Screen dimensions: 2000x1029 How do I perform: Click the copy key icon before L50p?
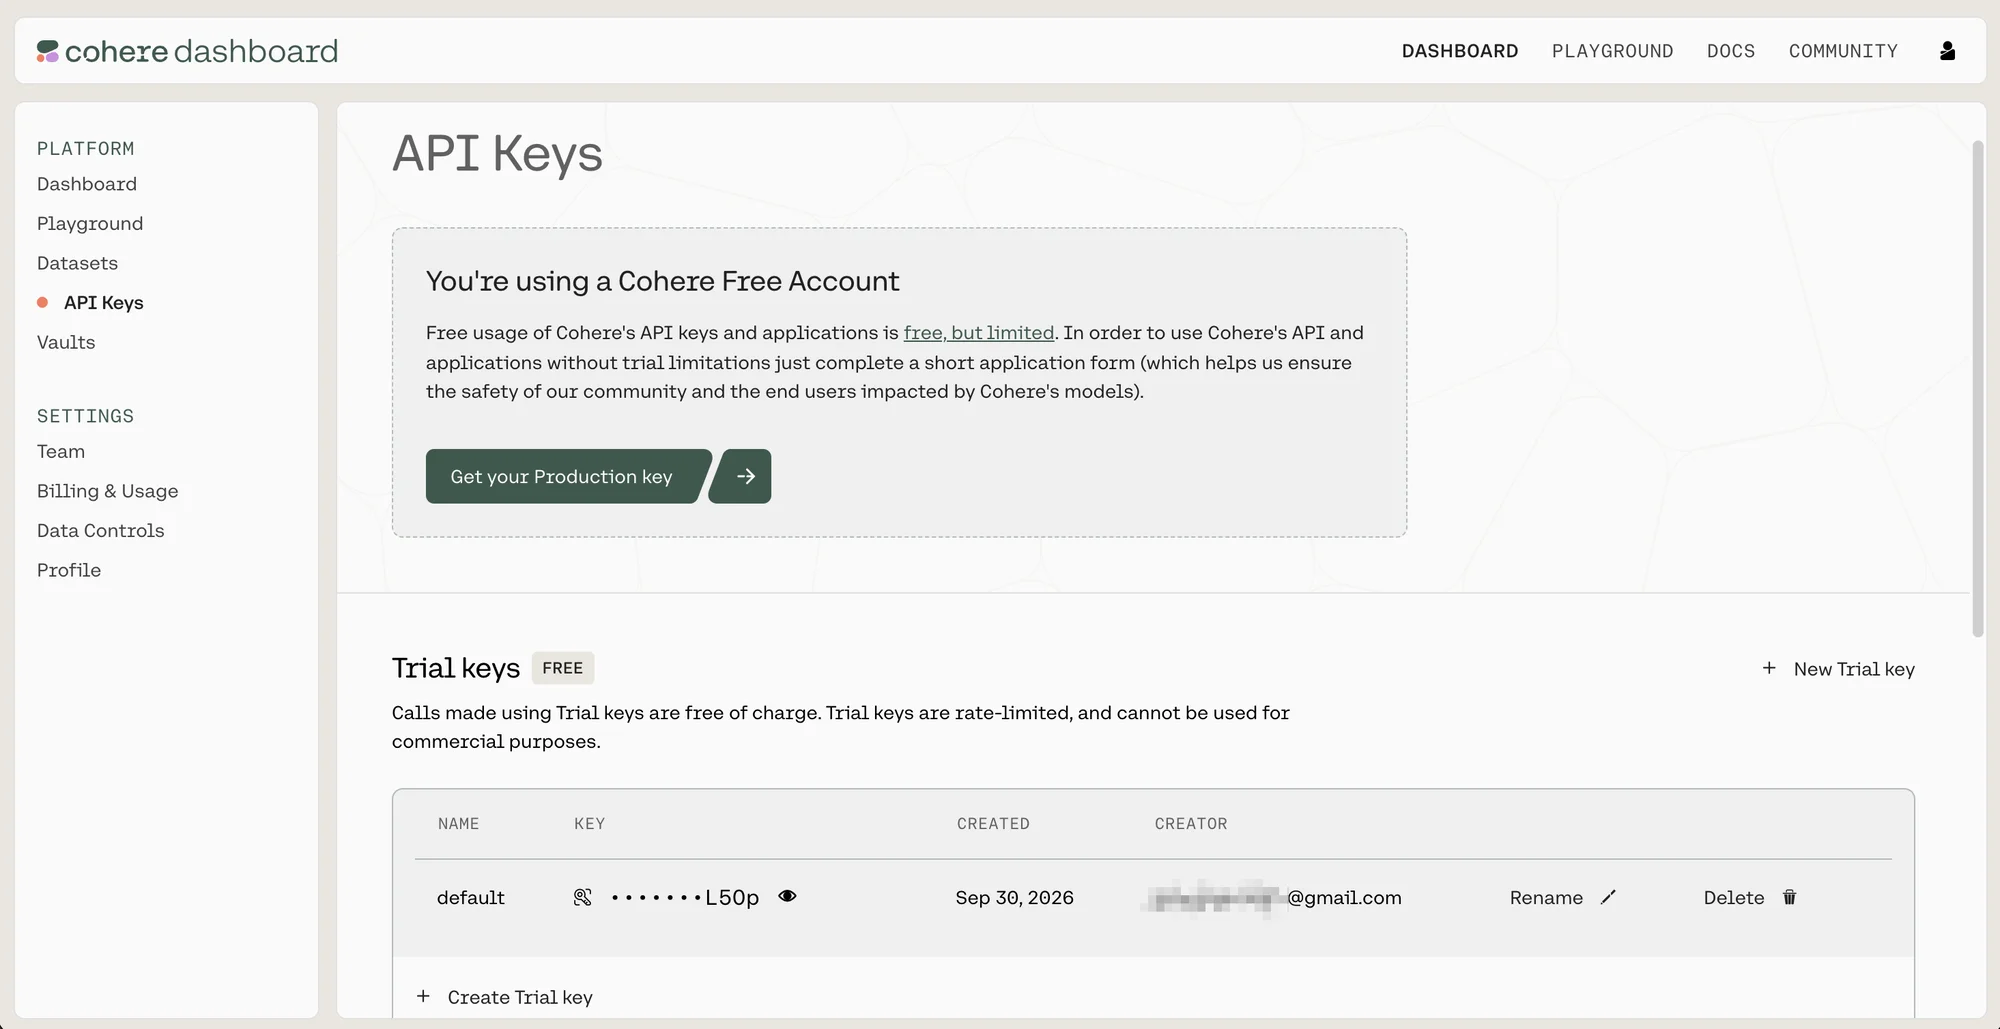pyautogui.click(x=583, y=897)
